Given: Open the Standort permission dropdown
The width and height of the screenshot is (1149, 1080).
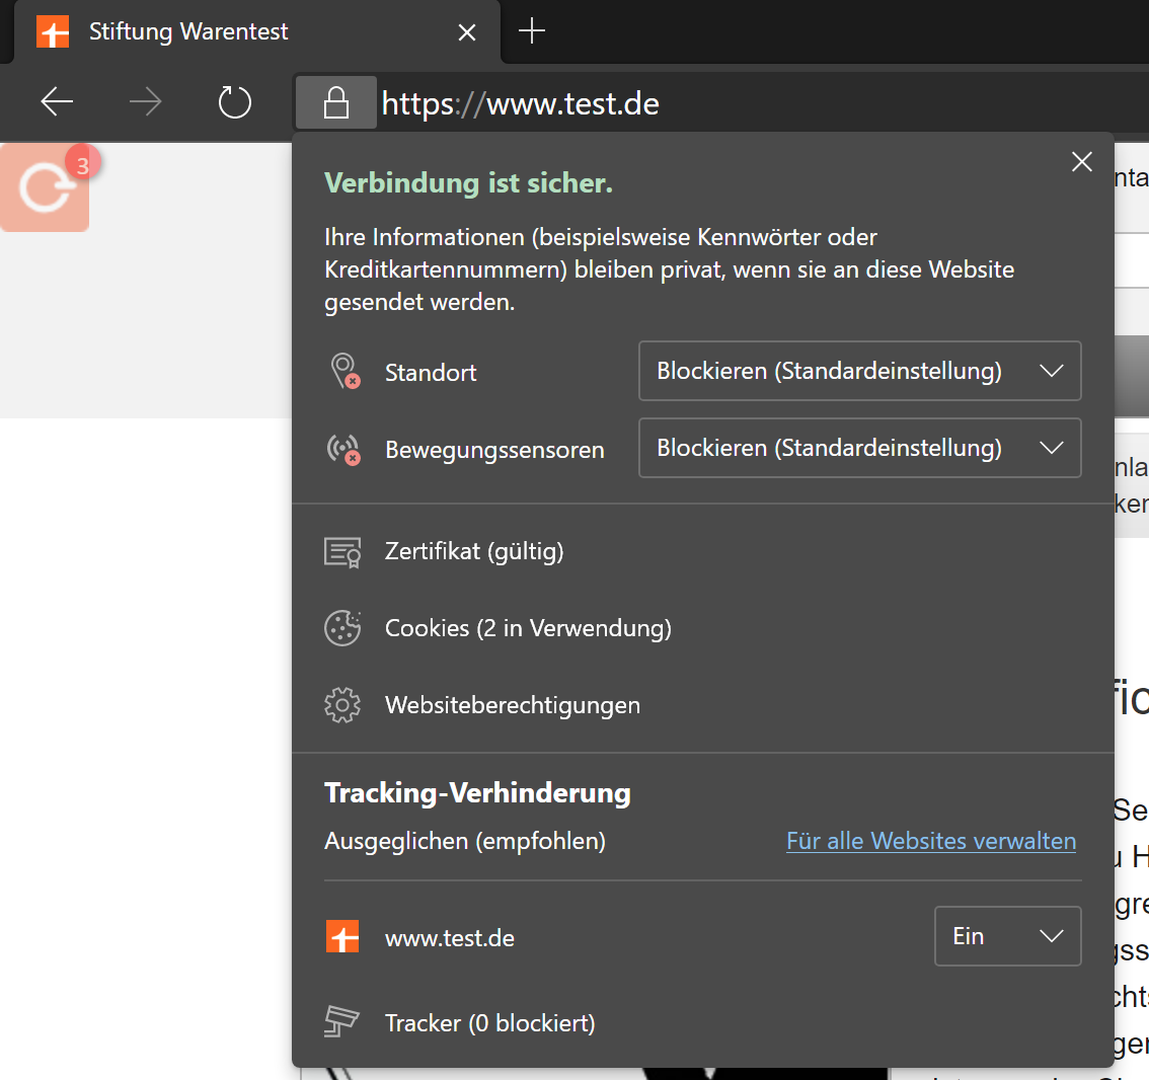Looking at the screenshot, I should click(860, 371).
